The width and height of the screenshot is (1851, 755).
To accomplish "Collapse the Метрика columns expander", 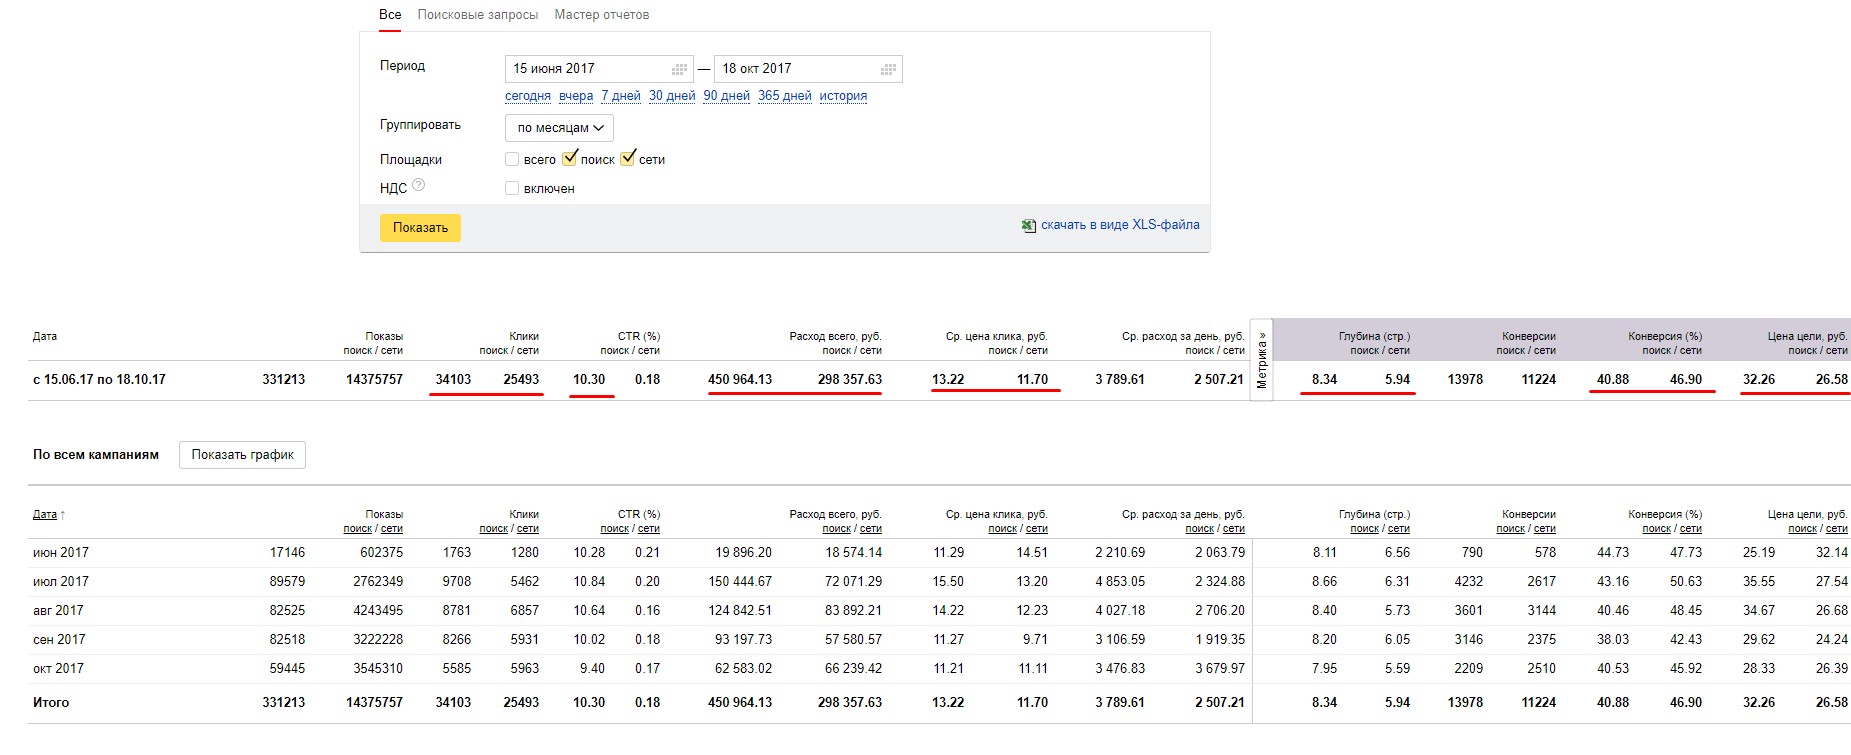I will tap(1261, 360).
